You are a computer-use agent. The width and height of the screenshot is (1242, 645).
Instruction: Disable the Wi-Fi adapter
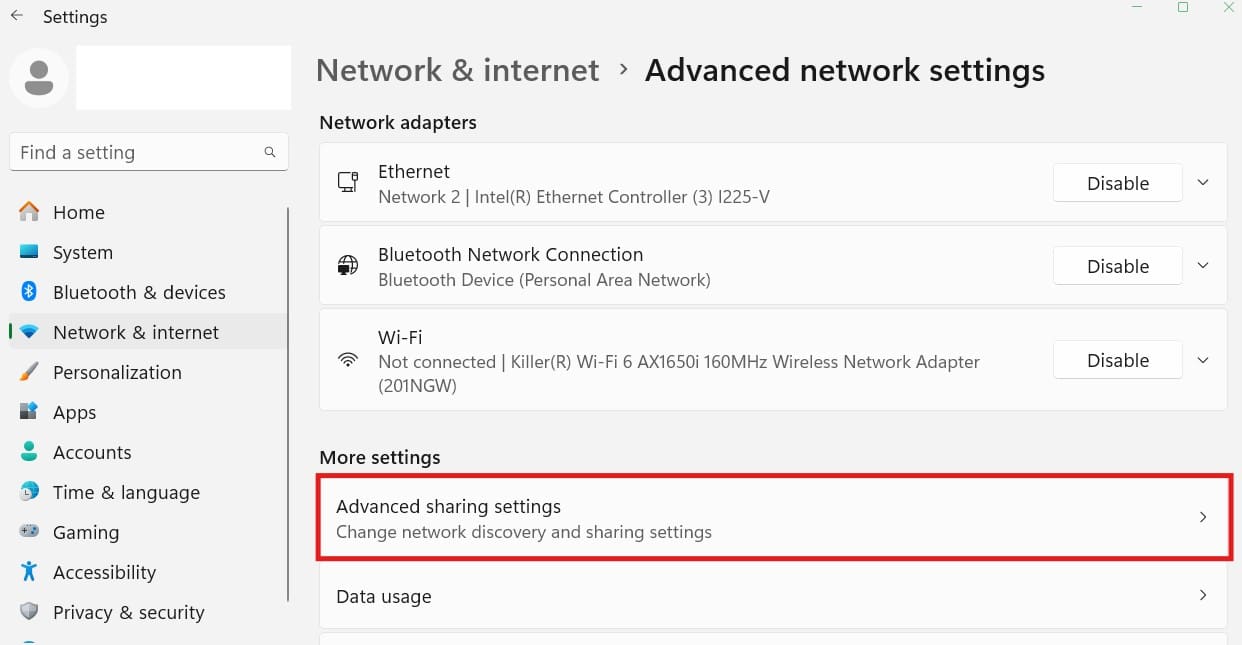(x=1117, y=360)
